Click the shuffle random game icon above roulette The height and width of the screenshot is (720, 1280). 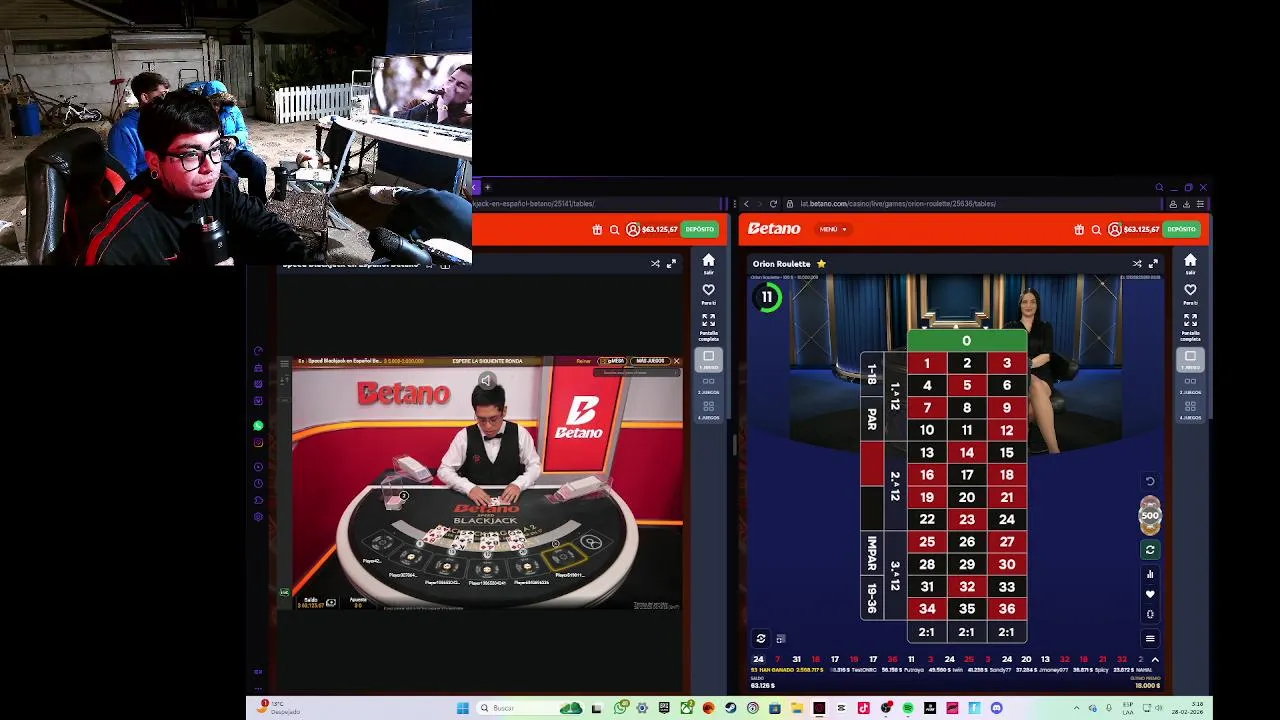point(1137,264)
